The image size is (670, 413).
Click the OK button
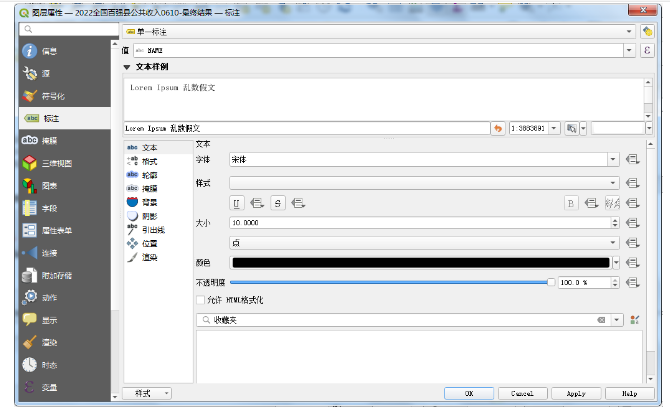(x=469, y=393)
